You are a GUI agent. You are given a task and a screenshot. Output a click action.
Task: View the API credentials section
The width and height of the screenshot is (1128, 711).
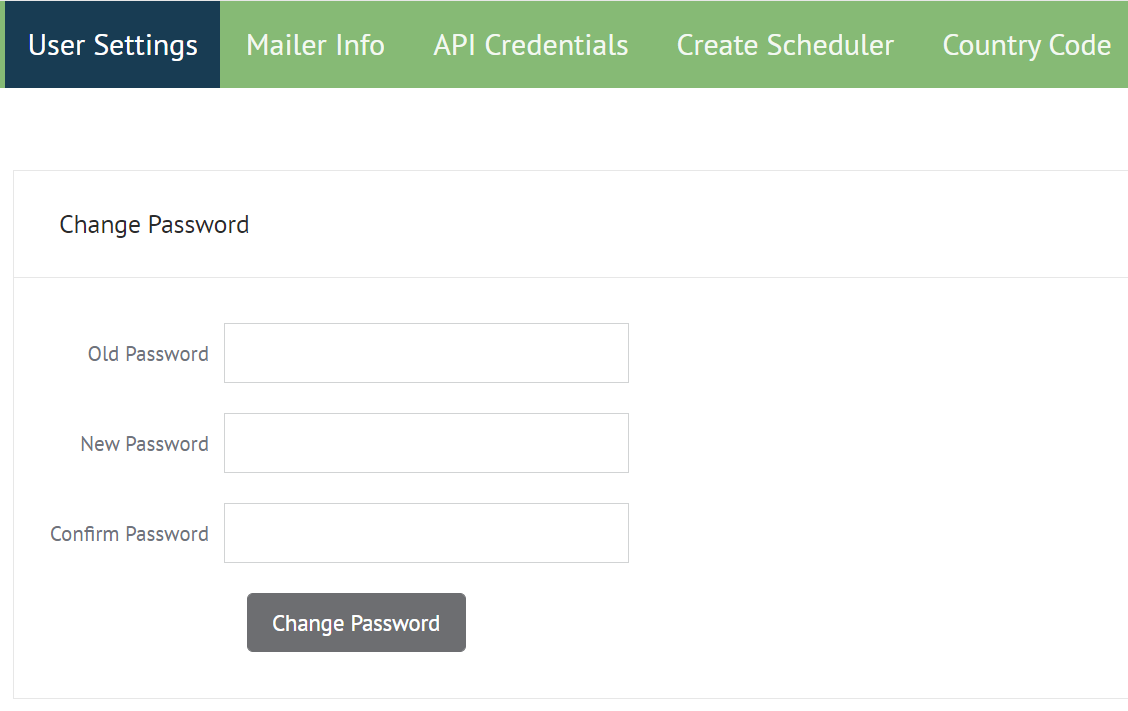531,45
